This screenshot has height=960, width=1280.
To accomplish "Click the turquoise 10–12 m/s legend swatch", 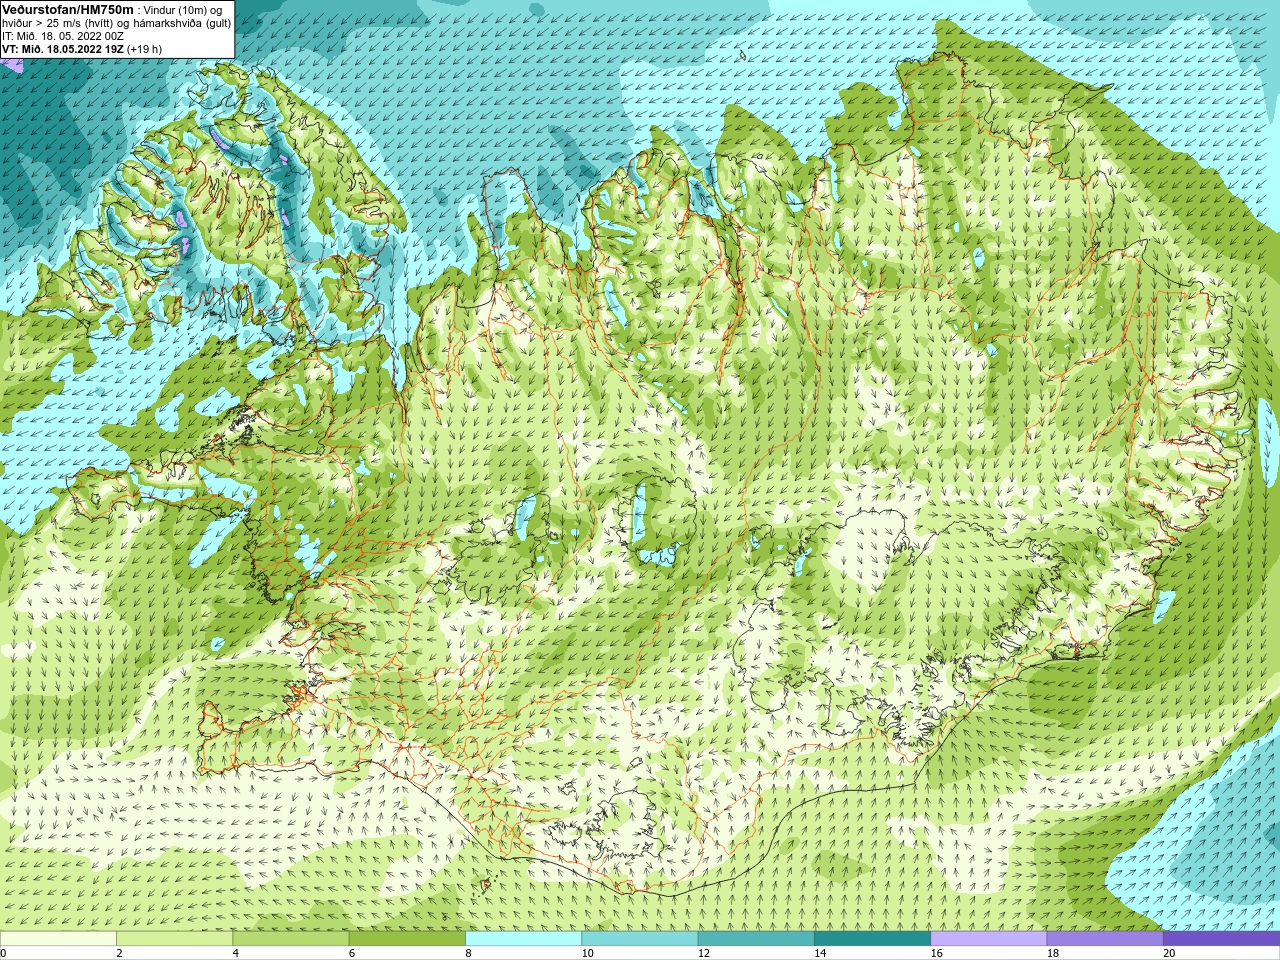I will pos(640,939).
